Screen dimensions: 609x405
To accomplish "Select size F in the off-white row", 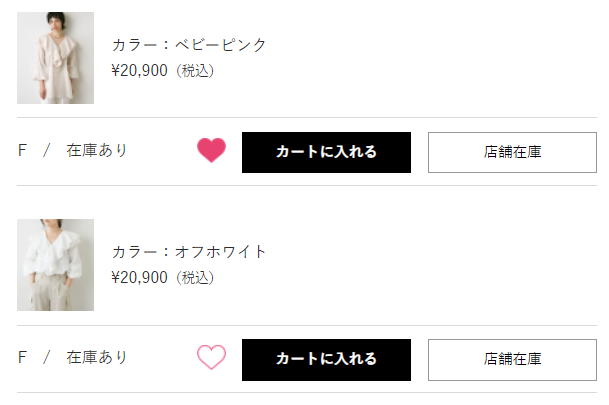I will (22, 358).
